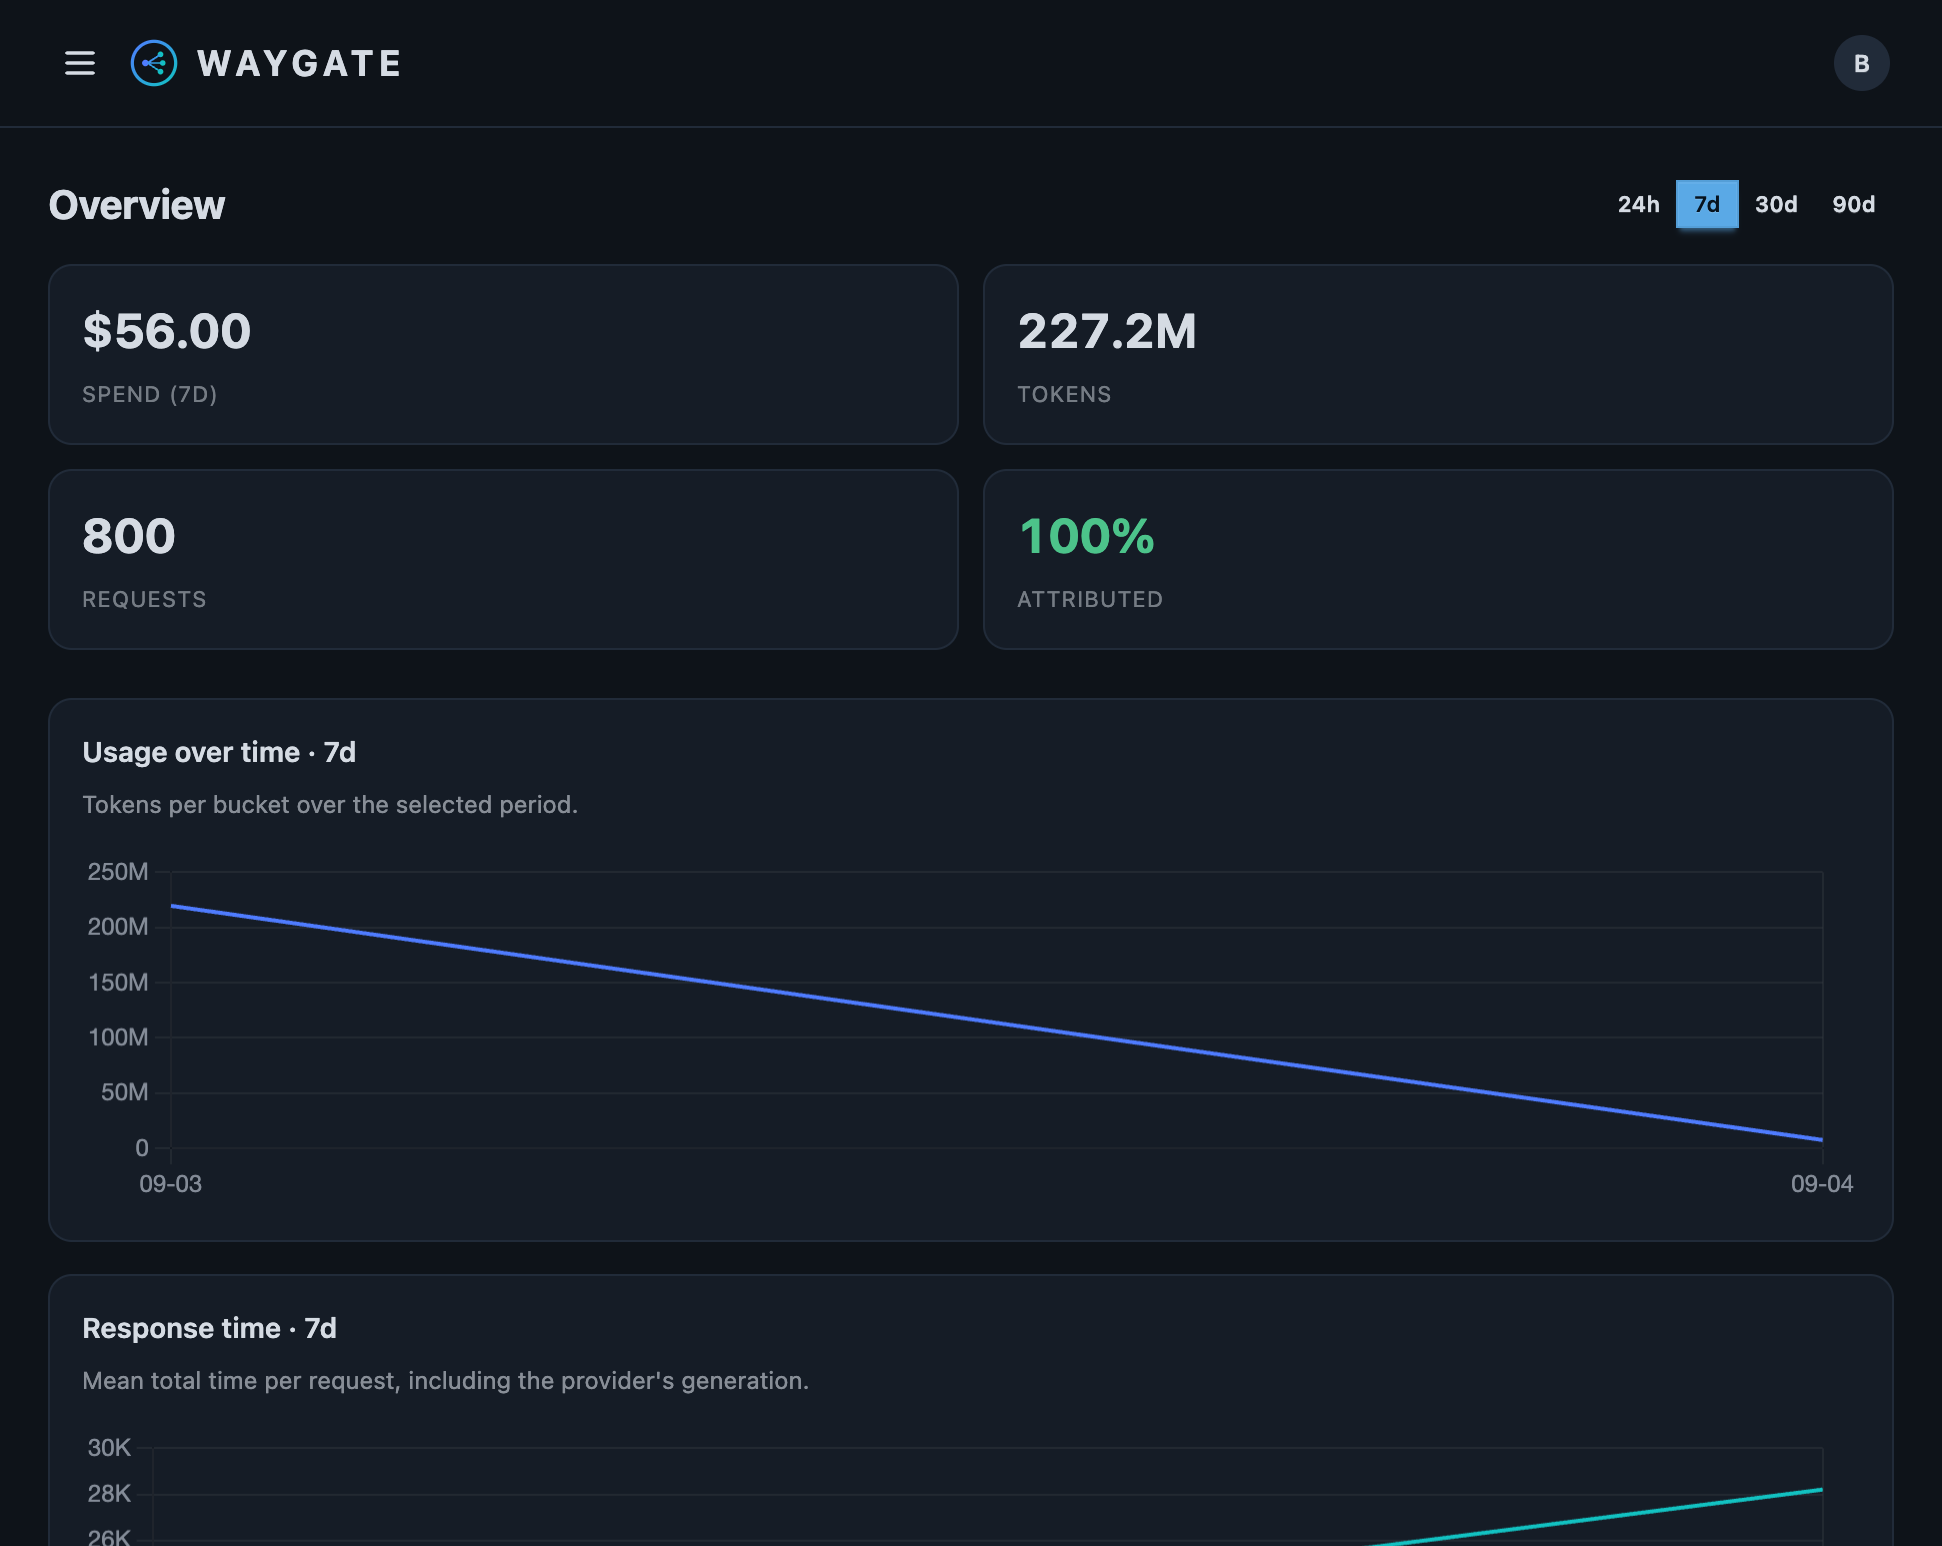Viewport: 1942px width, 1546px height.
Task: Click the 227.2M tokens value
Action: (1107, 331)
